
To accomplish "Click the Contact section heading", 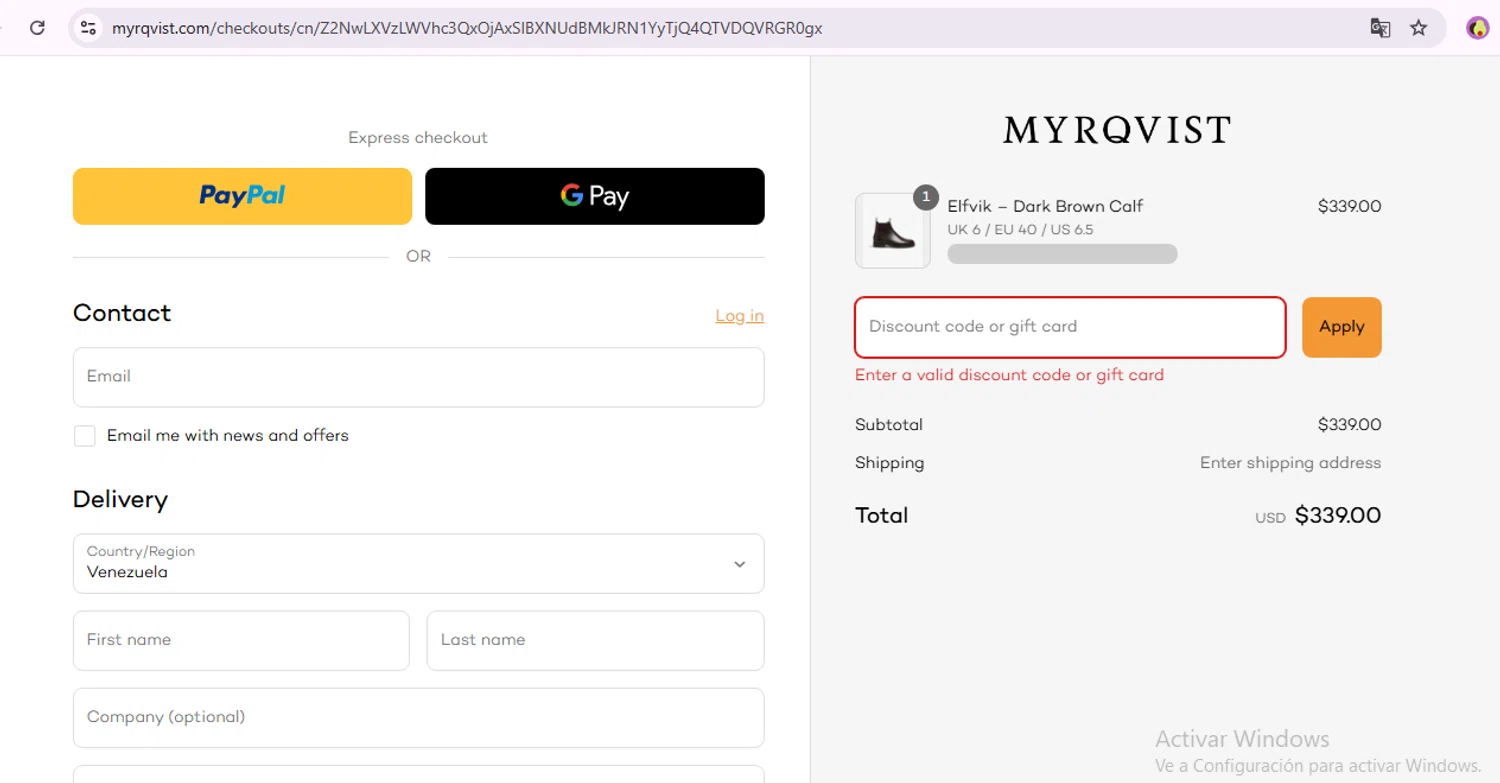I will point(122,313).
